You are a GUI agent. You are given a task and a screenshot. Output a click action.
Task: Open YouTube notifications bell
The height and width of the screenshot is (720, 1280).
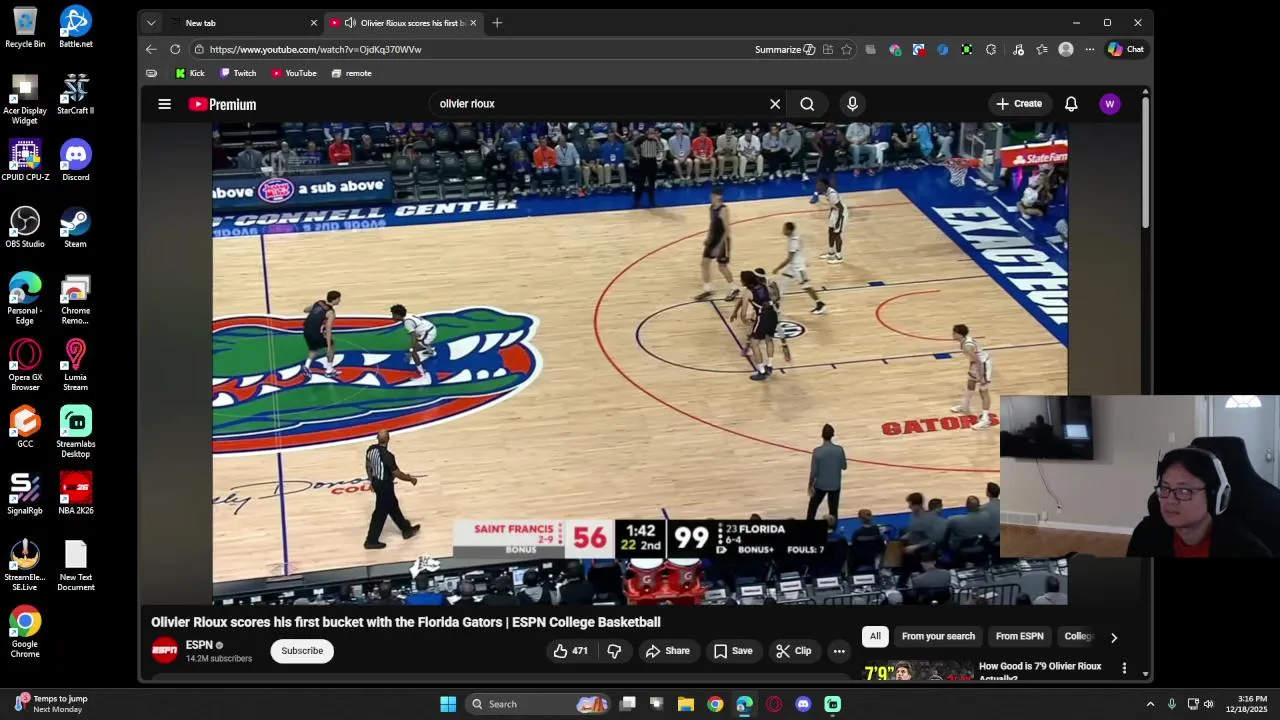(x=1071, y=104)
